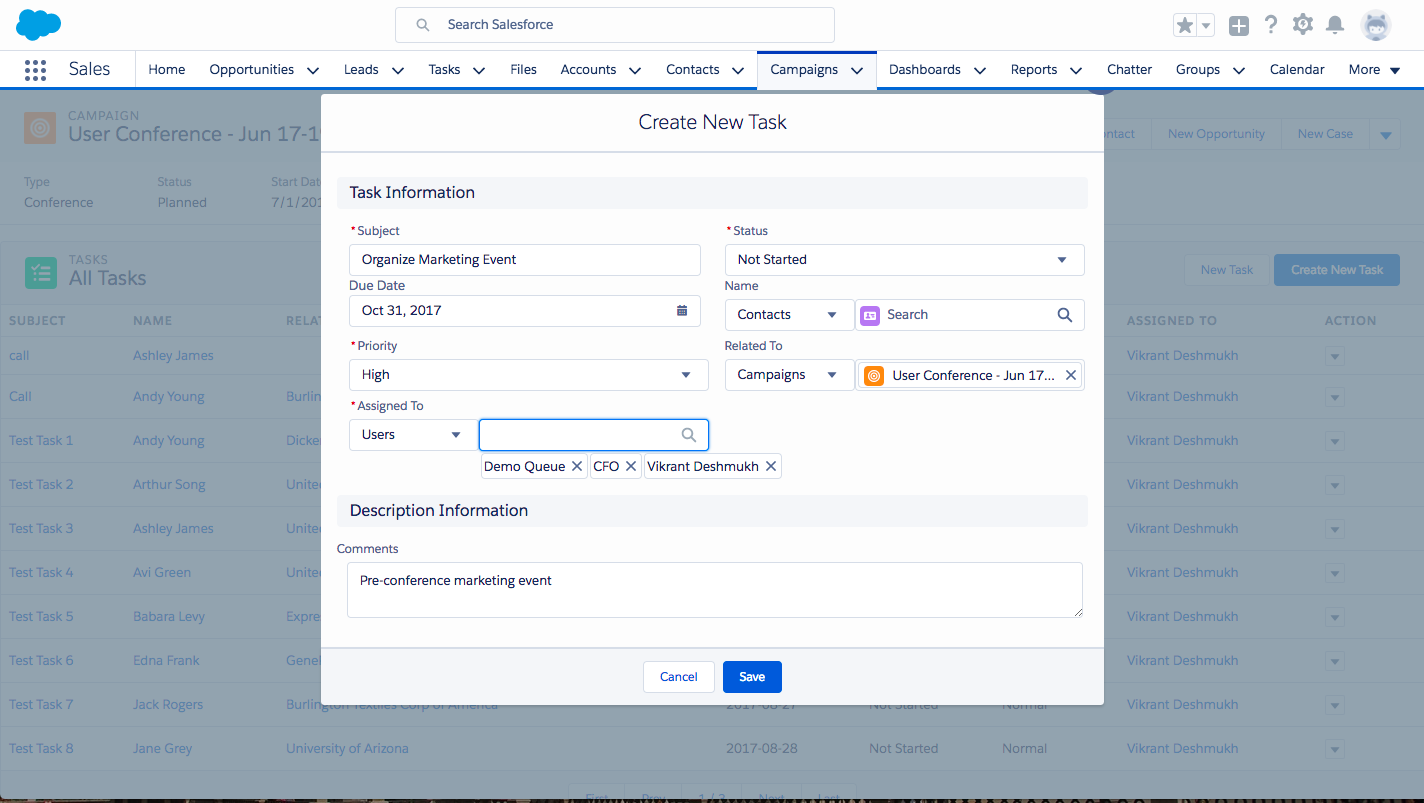Cancel the Create New Task dialog
The image size is (1424, 803).
click(679, 677)
